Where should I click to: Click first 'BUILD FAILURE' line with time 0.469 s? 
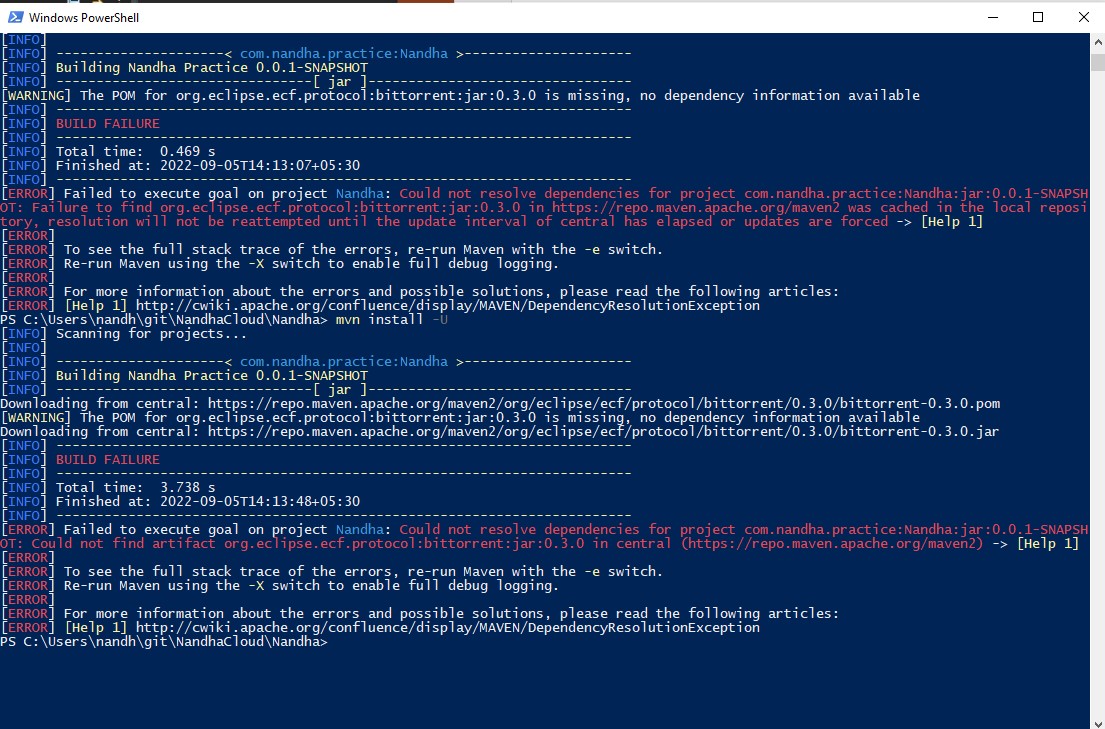[108, 124]
